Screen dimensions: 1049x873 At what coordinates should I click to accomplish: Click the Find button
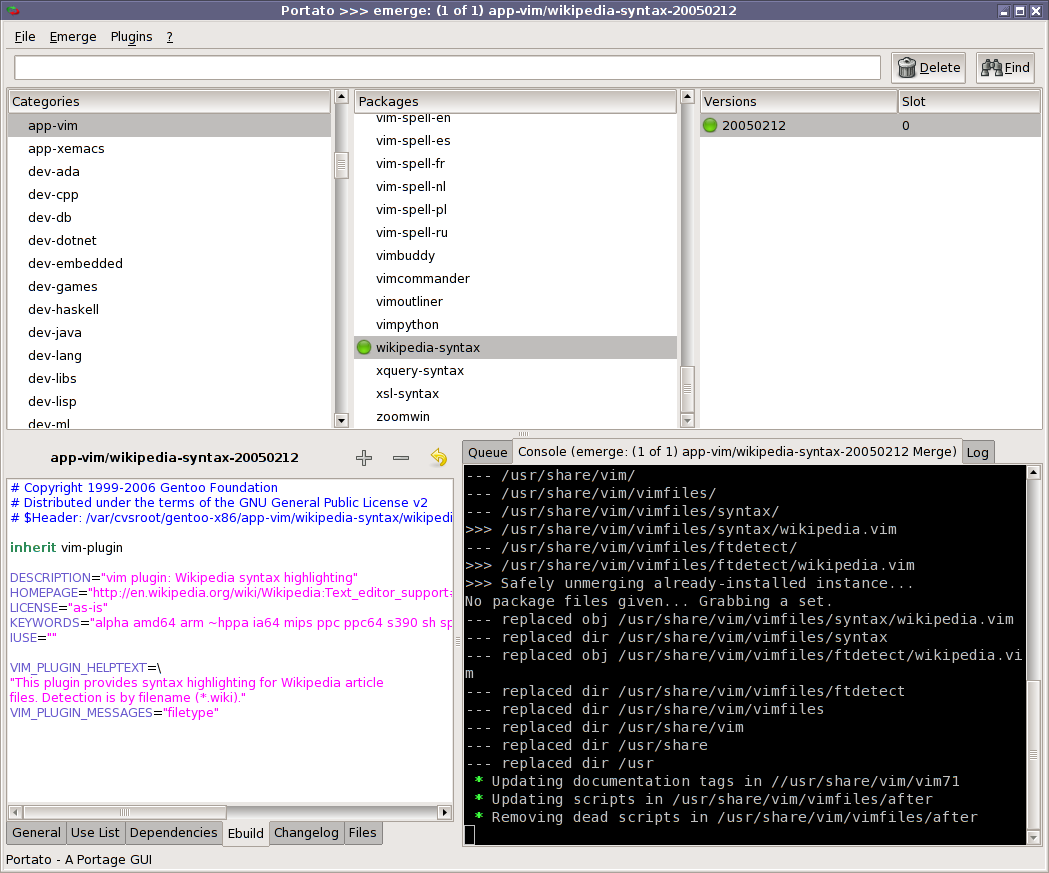click(x=1006, y=68)
